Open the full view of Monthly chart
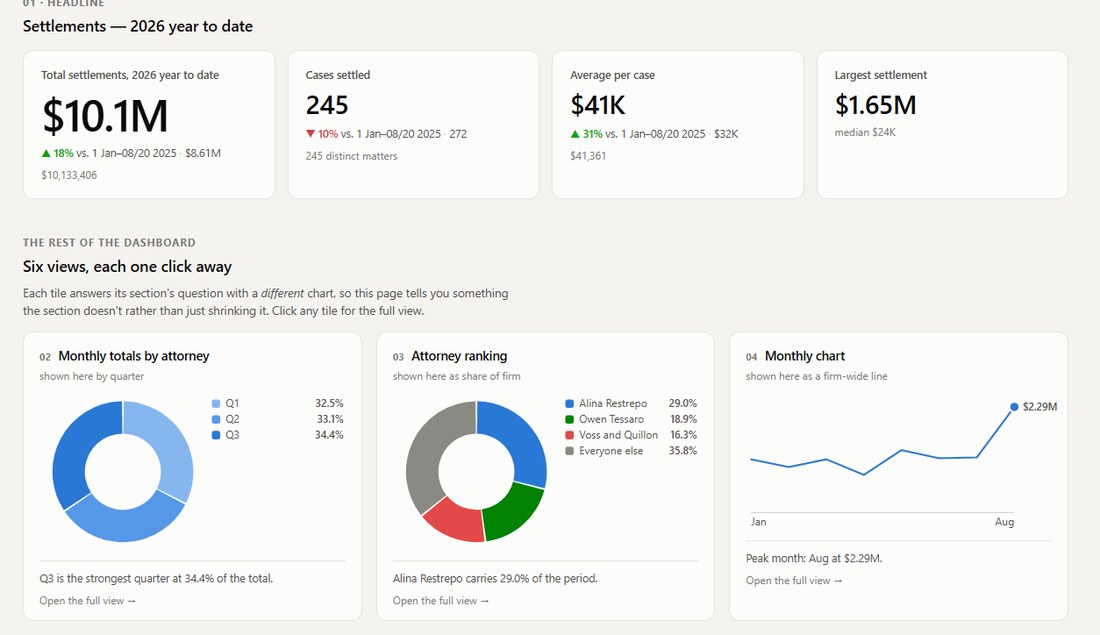 pos(793,580)
